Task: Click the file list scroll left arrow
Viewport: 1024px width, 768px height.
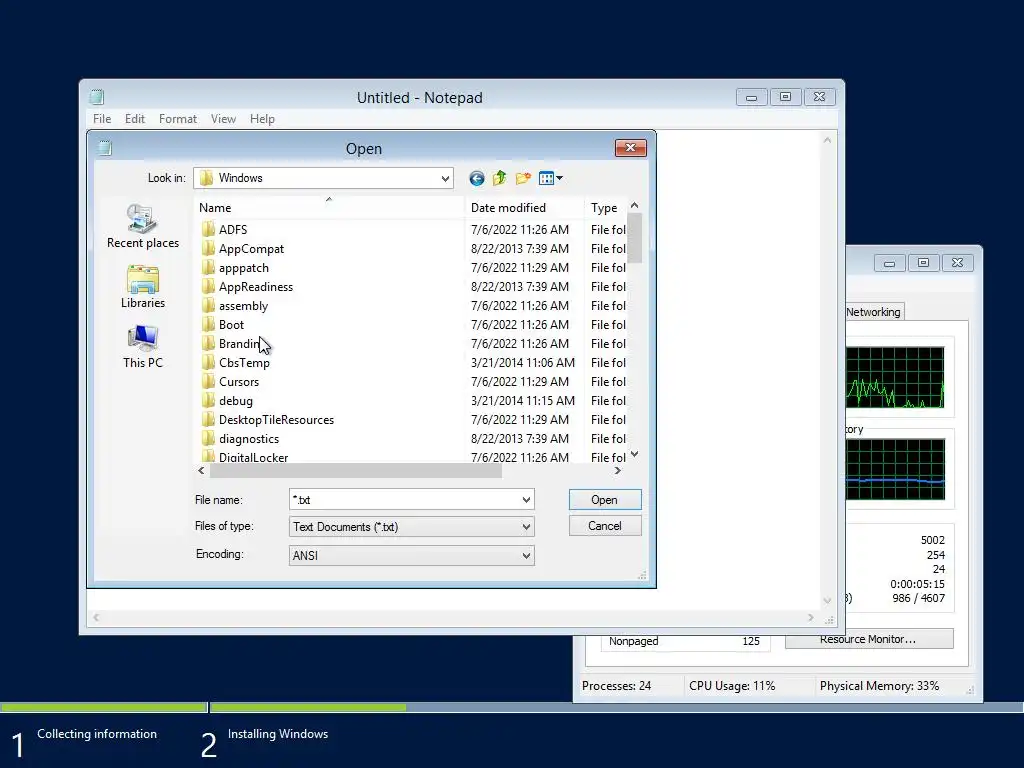Action: pos(201,471)
